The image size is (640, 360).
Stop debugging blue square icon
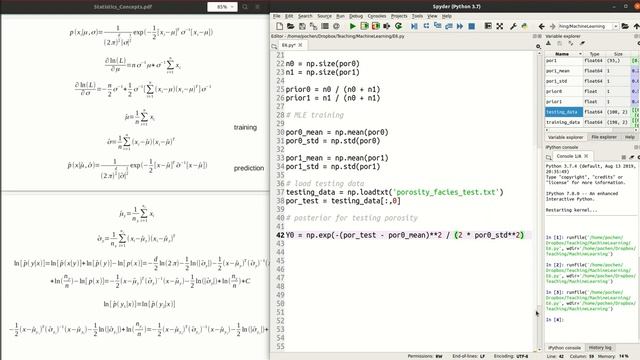coord(471,26)
